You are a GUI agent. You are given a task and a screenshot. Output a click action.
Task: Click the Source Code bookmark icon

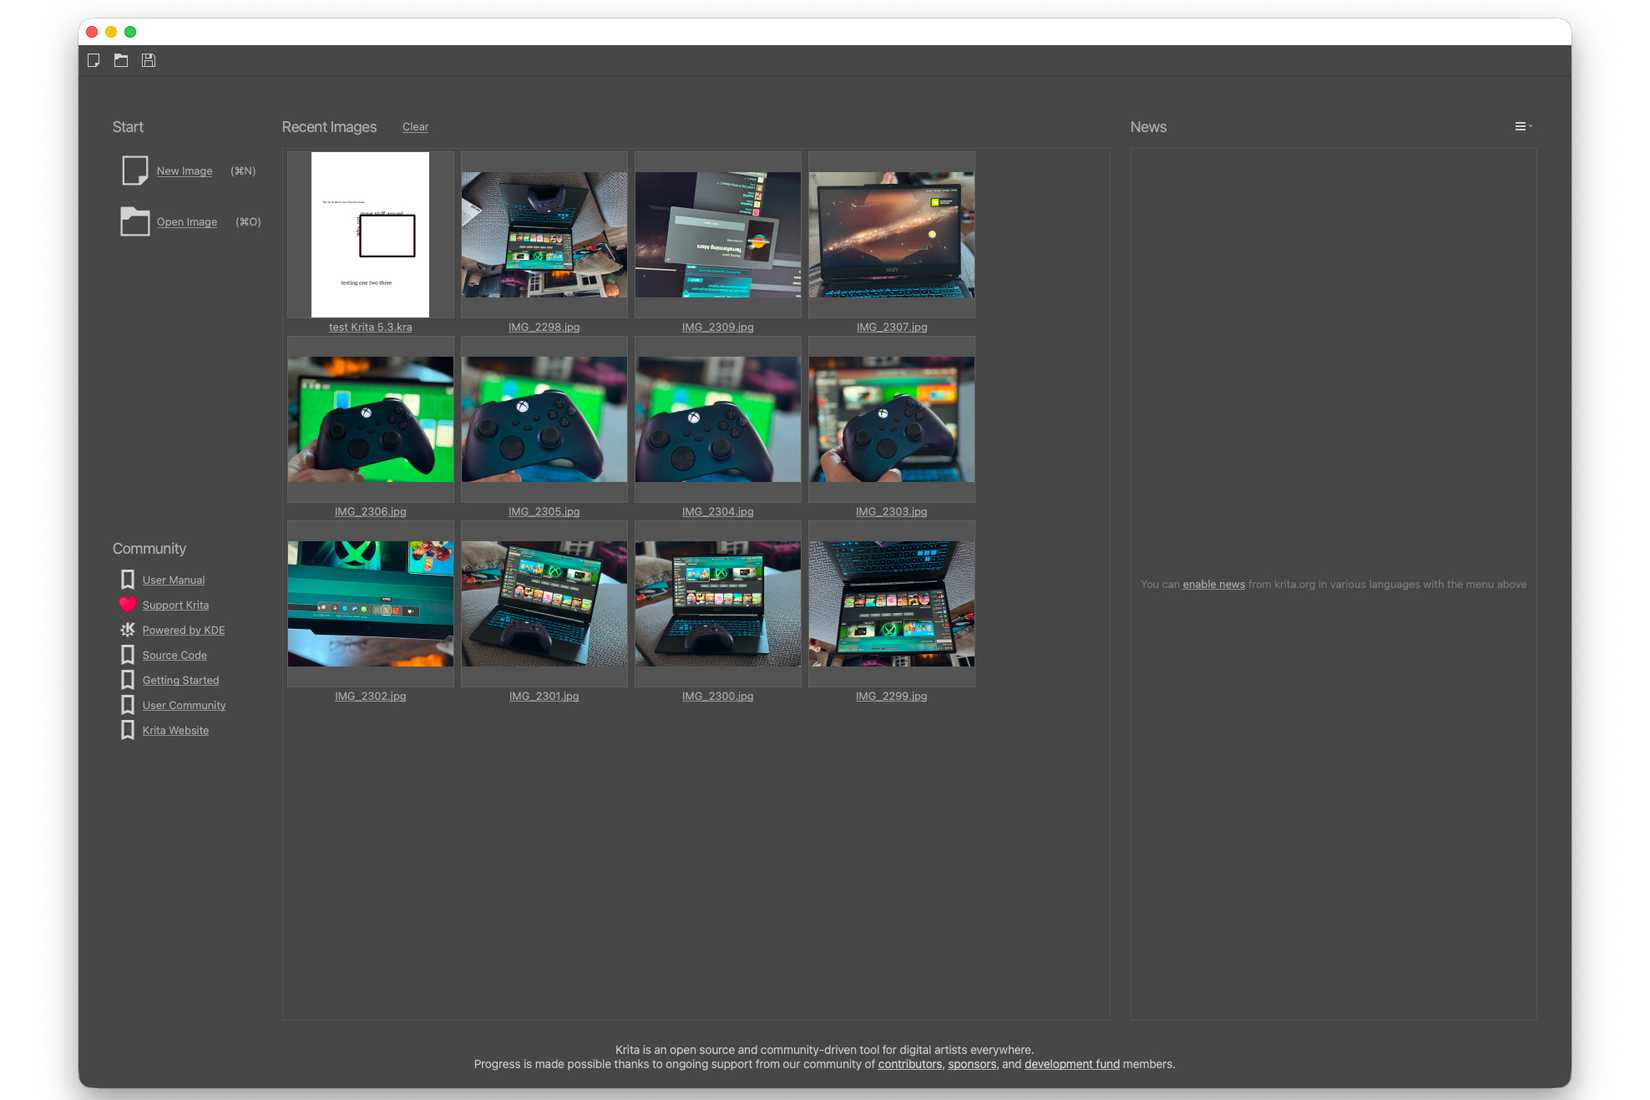127,654
